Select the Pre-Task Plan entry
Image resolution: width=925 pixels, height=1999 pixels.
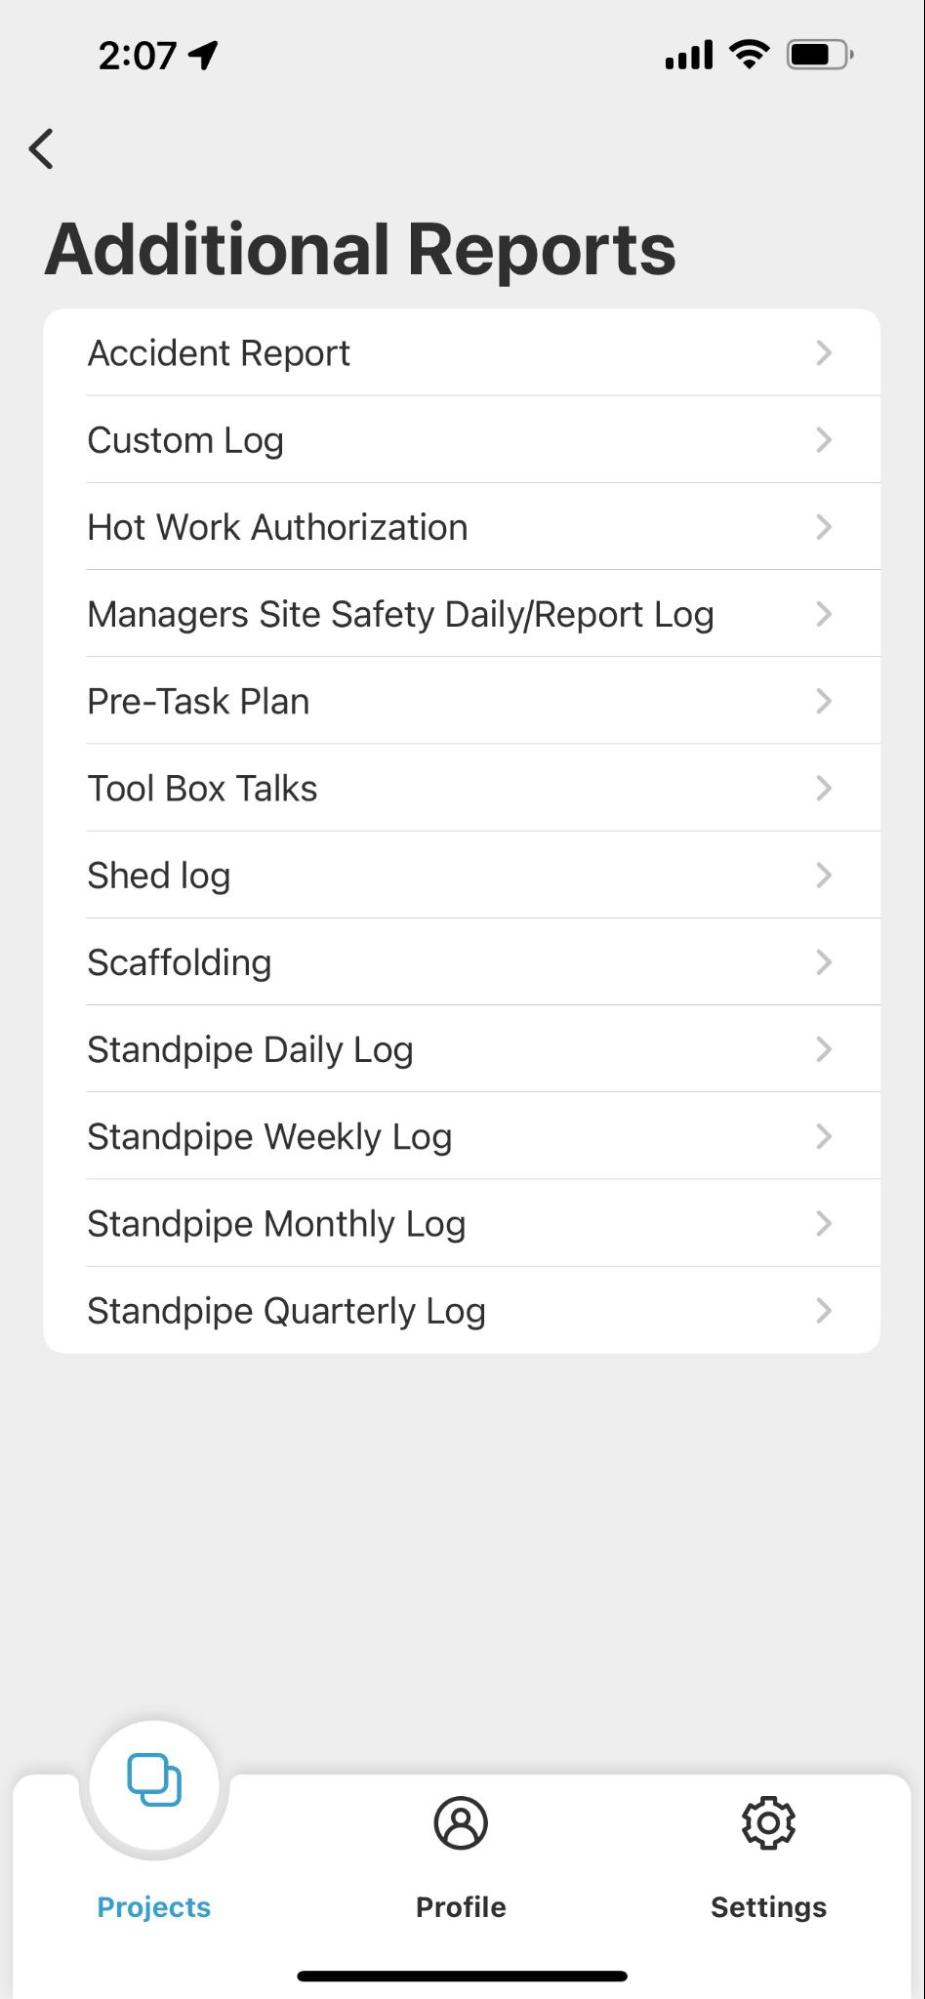198,701
